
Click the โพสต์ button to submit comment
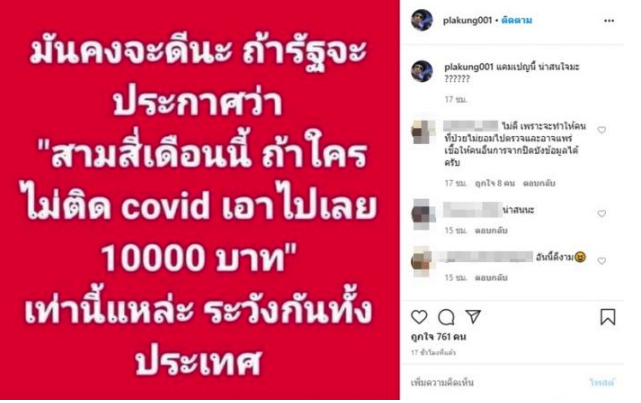[602, 383]
